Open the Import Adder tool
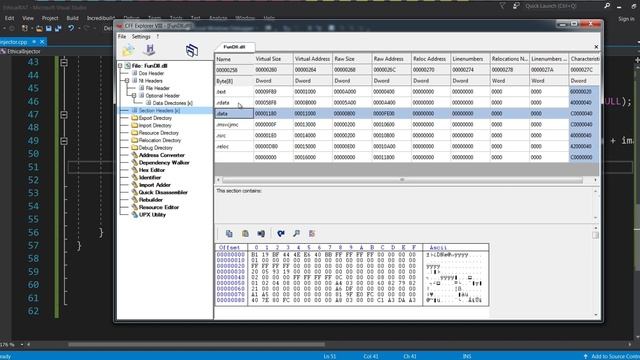This screenshot has width=640, height=360. pos(155,185)
